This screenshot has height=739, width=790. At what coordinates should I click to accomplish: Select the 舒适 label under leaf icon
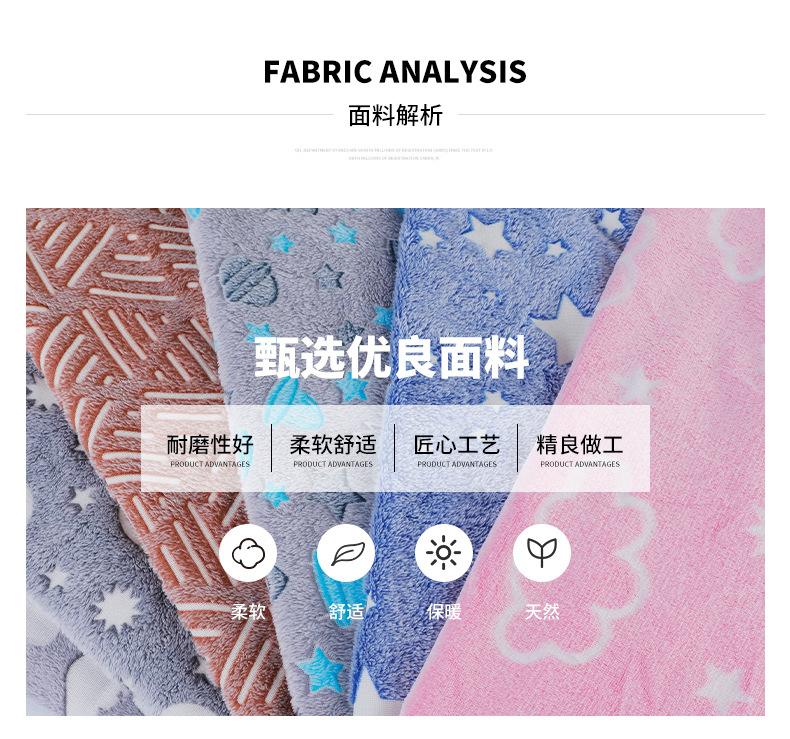(x=346, y=612)
